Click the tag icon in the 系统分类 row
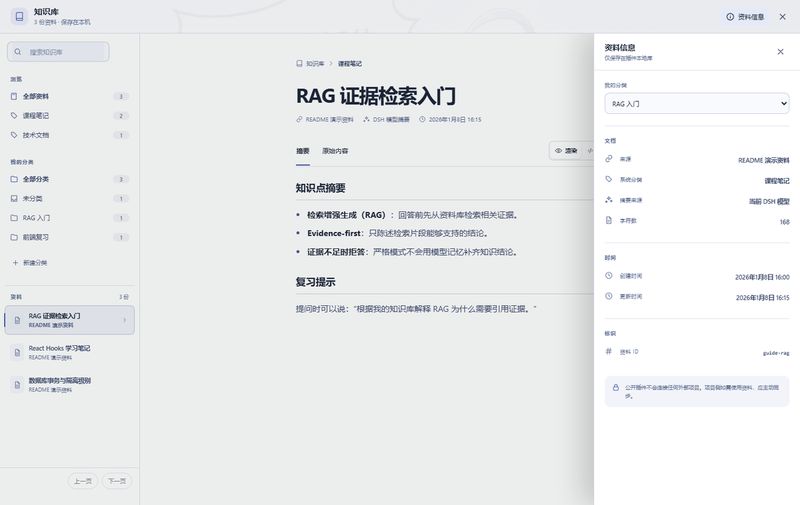Screen dimensions: 800x505 (609, 180)
